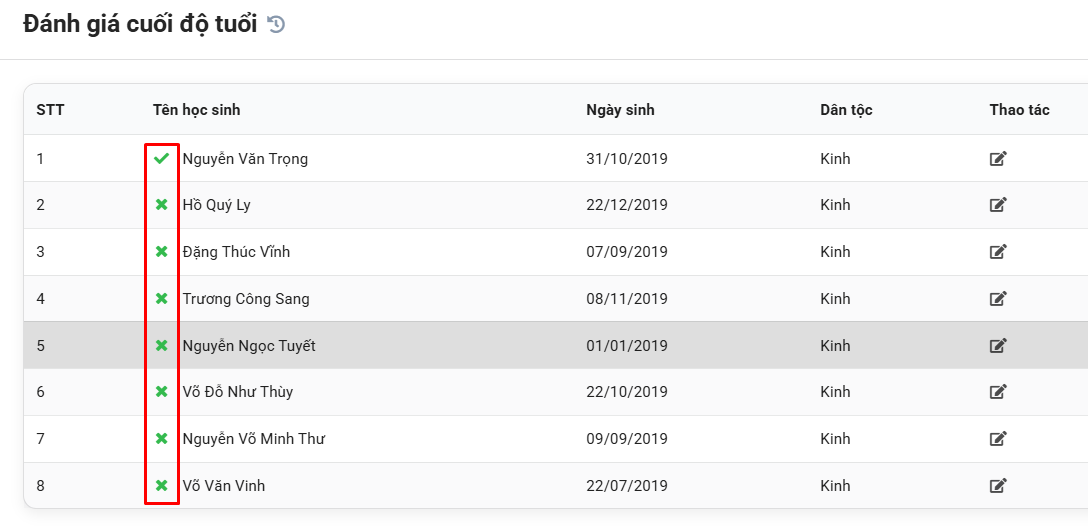Open the history icon beside page title
Screen dimensions: 1088x530
(x=277, y=25)
